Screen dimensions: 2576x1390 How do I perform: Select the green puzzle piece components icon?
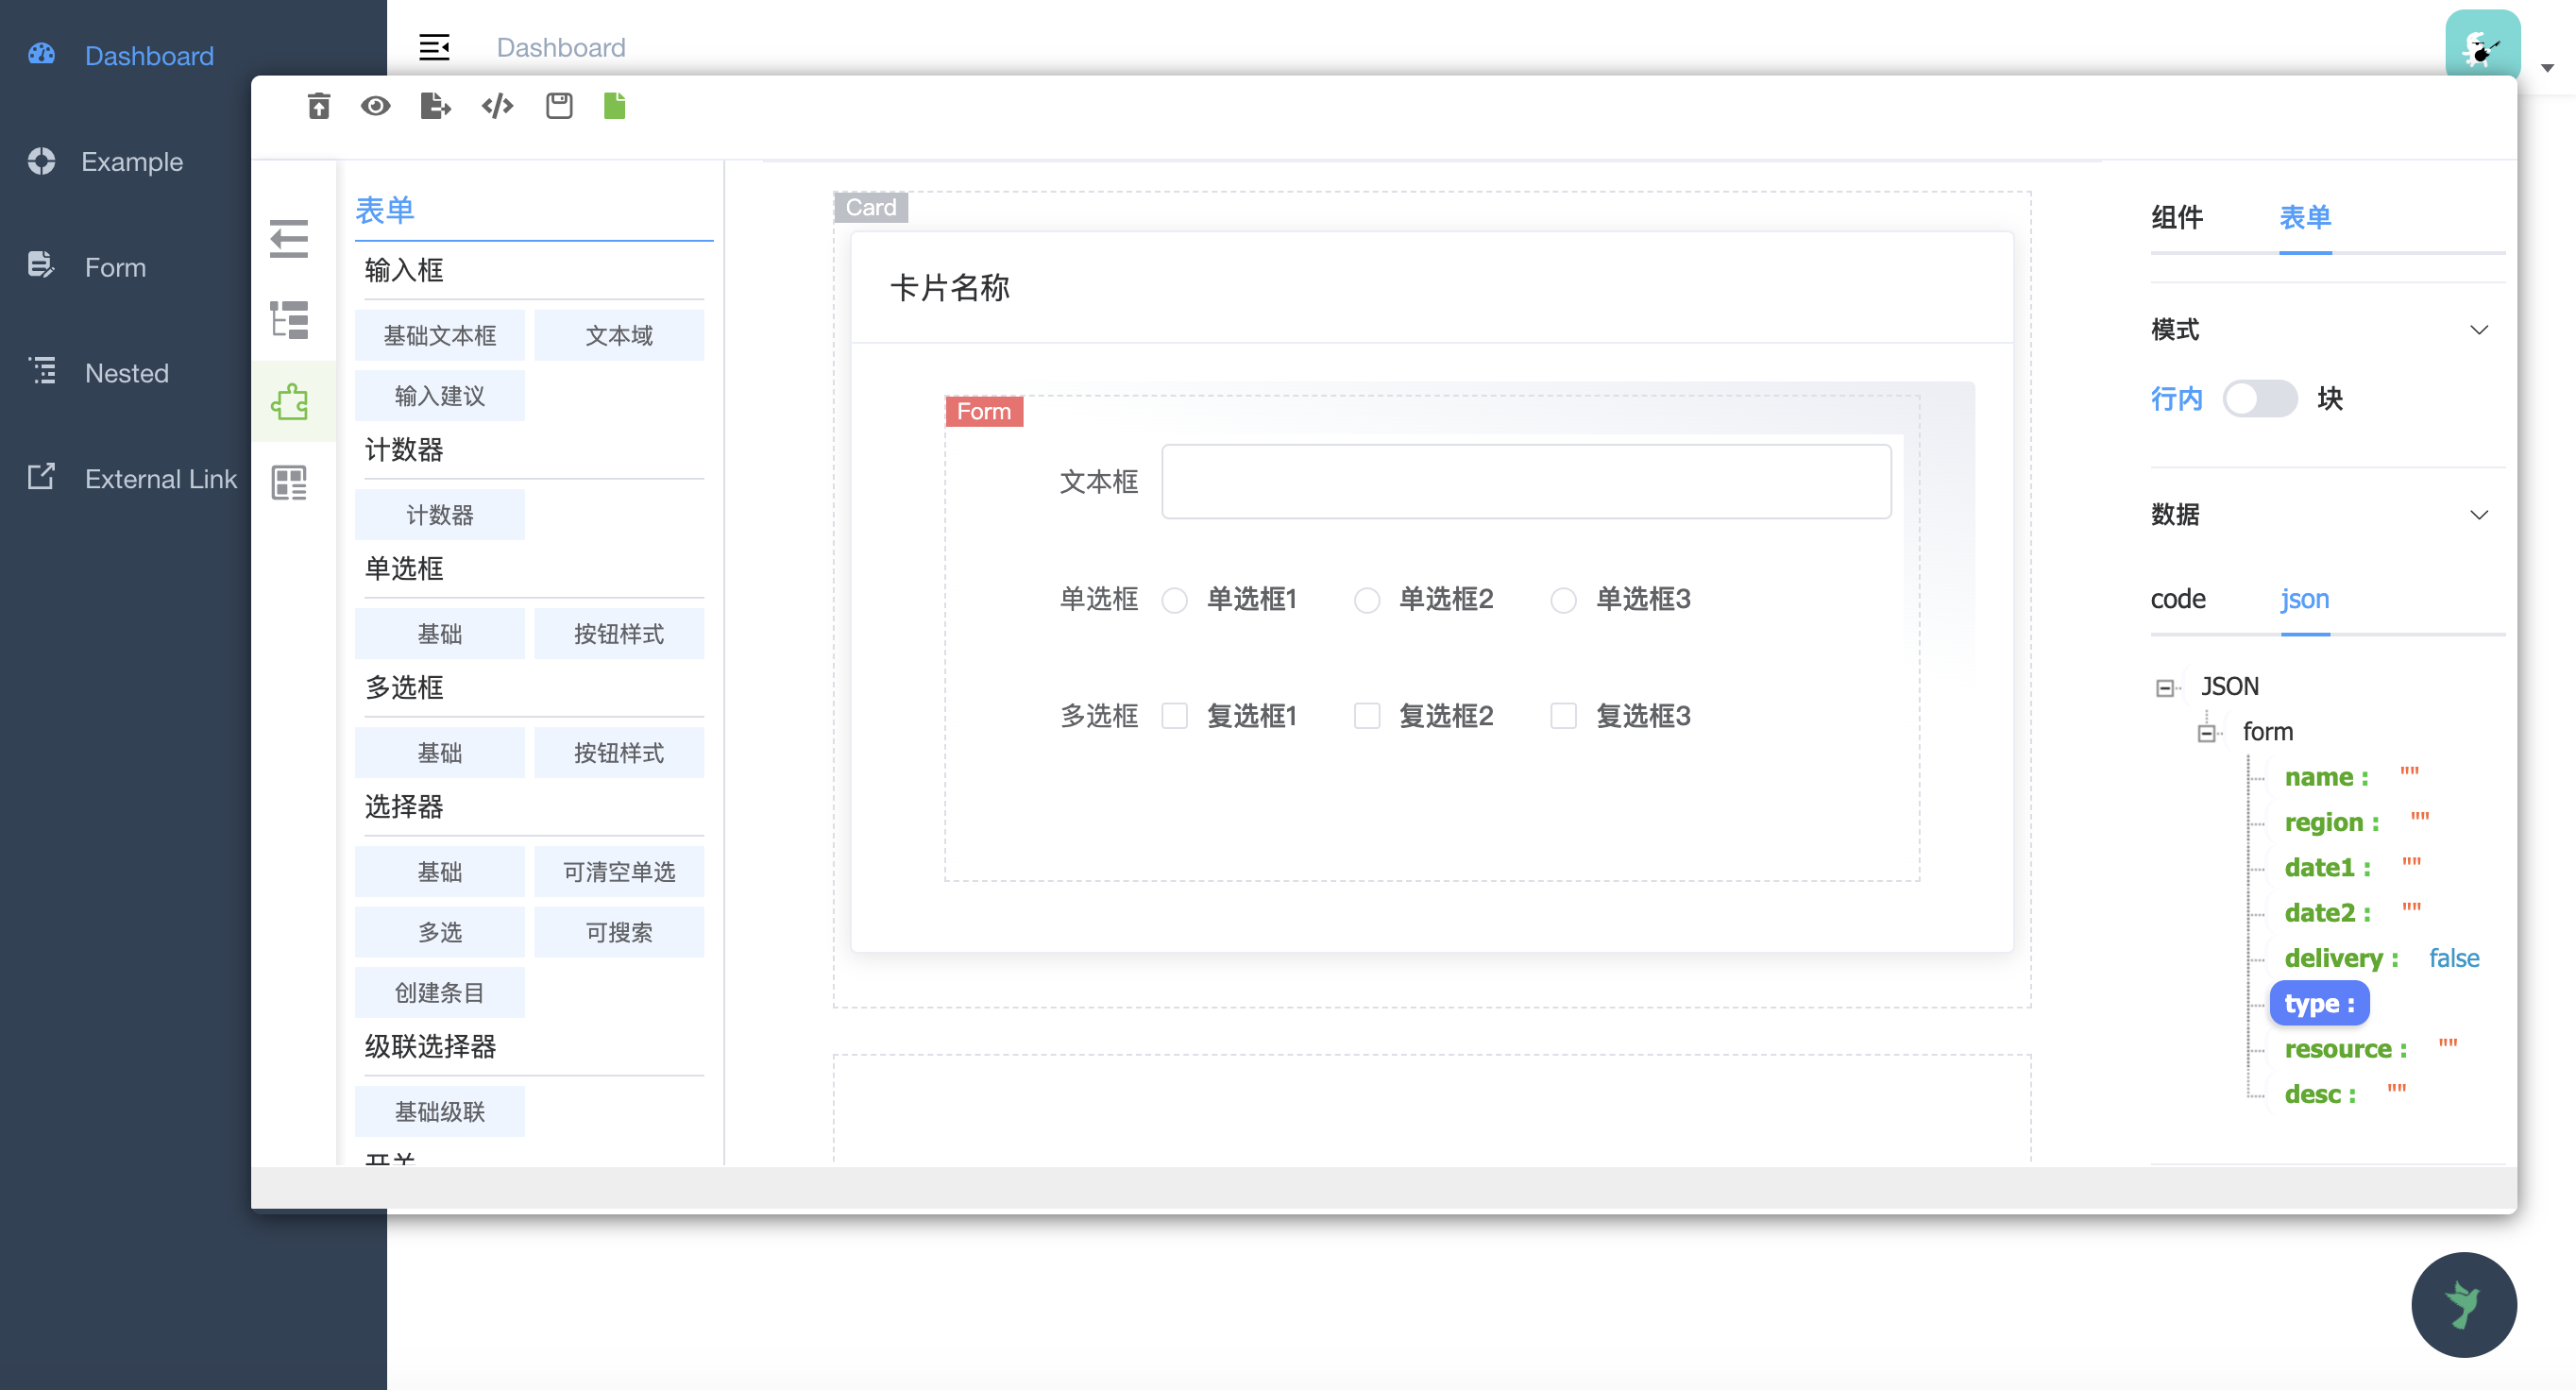point(290,401)
